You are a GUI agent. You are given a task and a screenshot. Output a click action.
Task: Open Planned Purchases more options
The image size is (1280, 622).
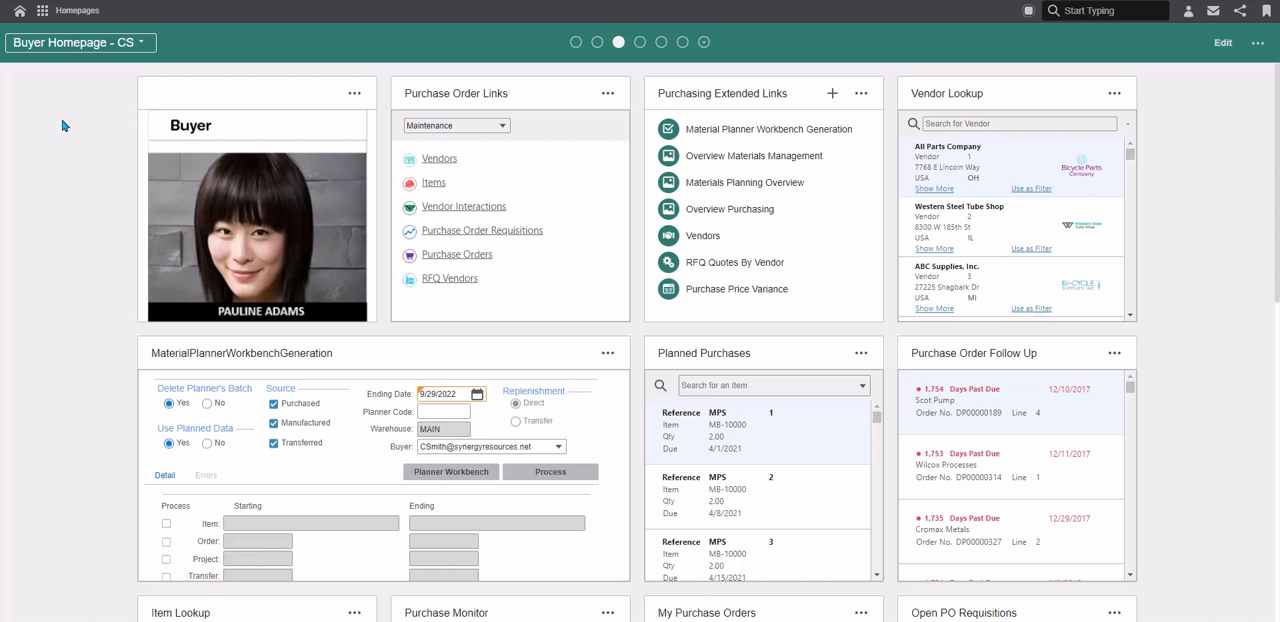coord(861,353)
